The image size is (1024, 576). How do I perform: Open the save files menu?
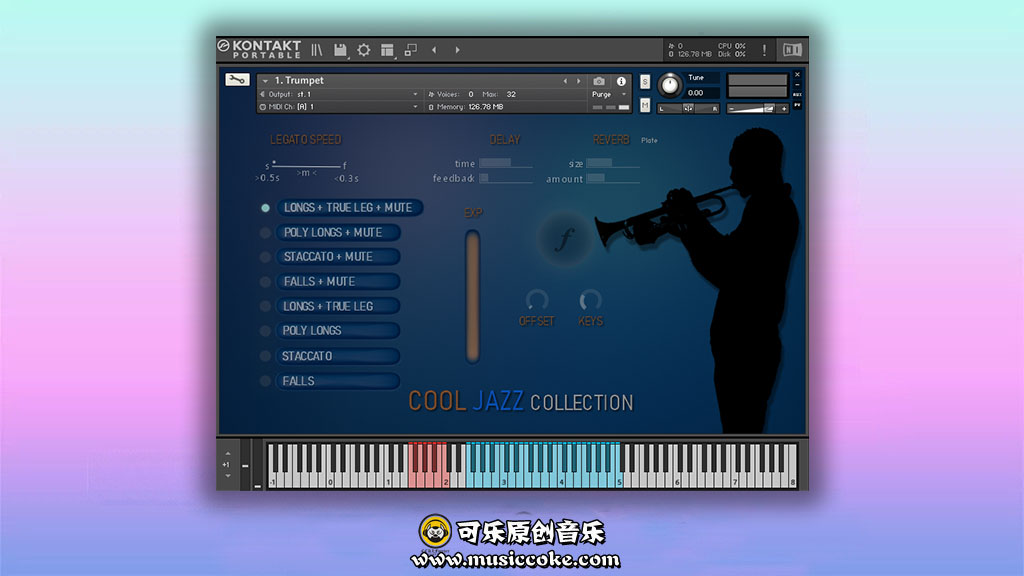(x=340, y=50)
